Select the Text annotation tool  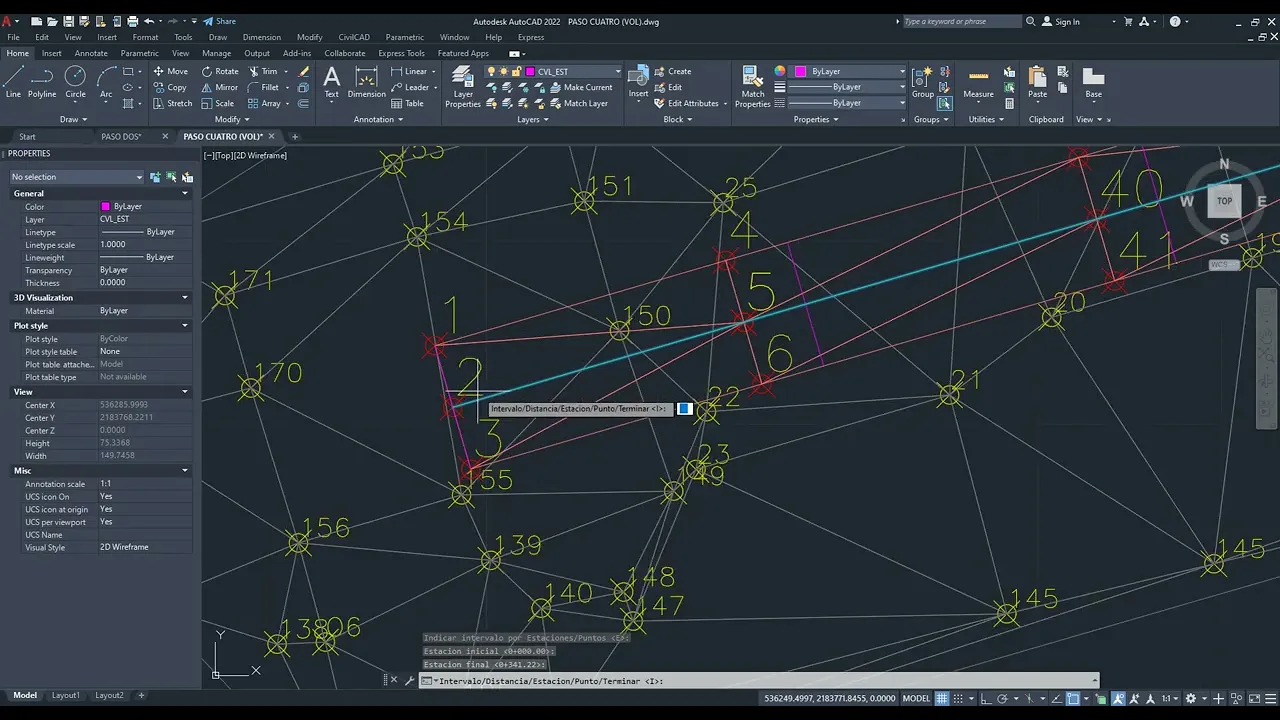[331, 82]
